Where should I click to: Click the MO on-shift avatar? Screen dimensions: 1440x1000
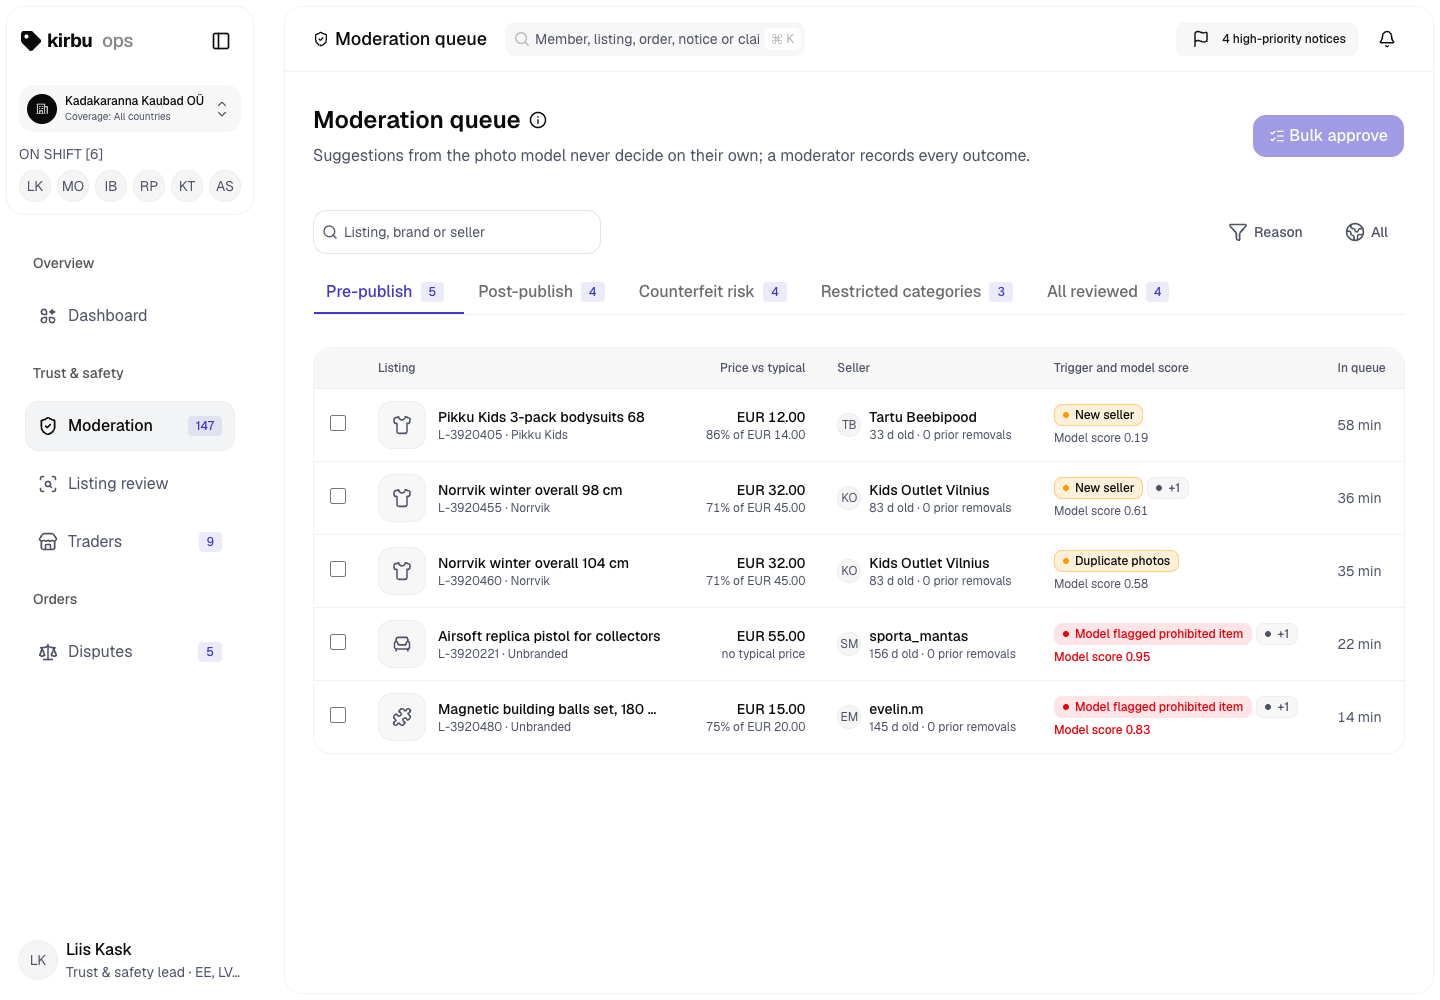(73, 186)
